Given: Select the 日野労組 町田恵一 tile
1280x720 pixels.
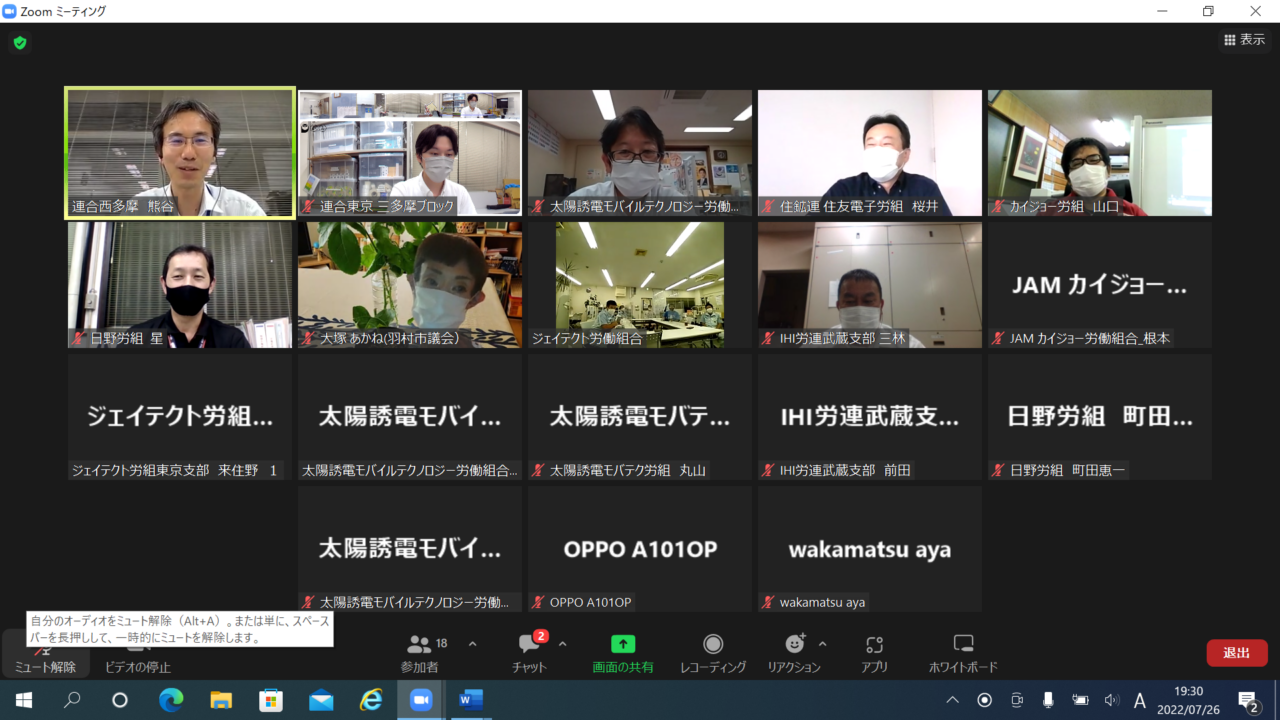Looking at the screenshot, I should click(x=1100, y=417).
